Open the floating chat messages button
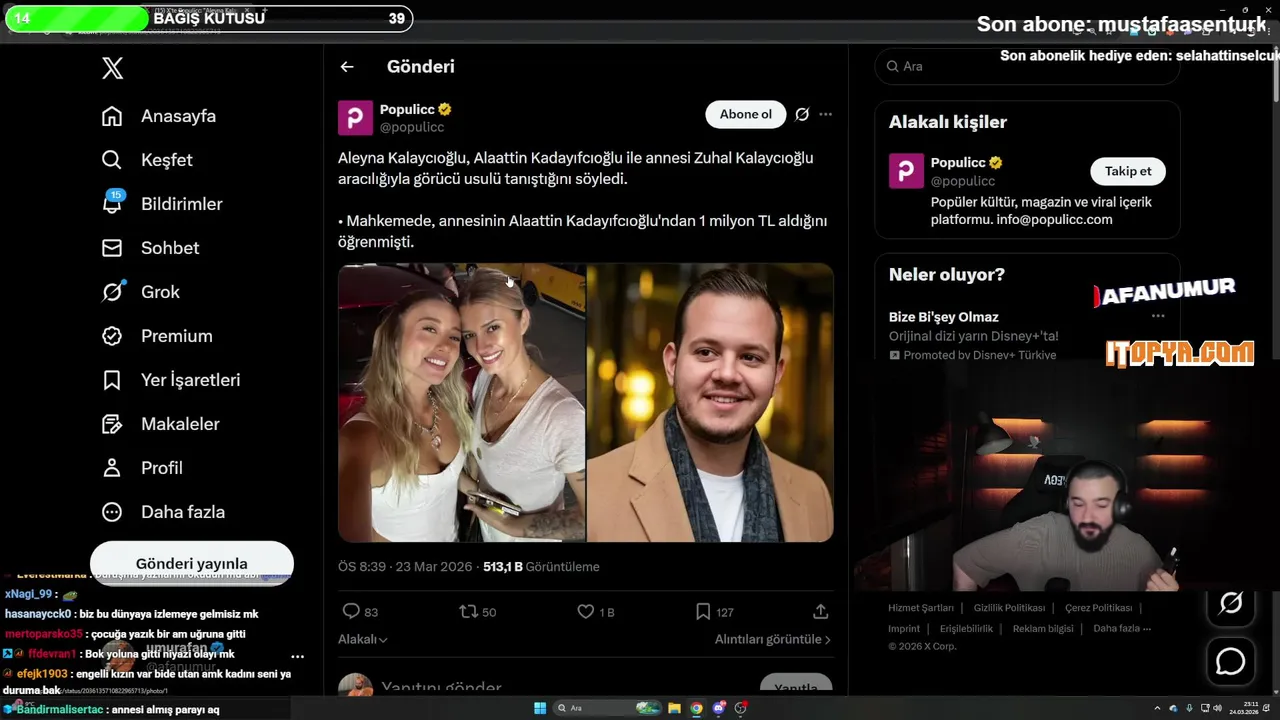 (1230, 661)
